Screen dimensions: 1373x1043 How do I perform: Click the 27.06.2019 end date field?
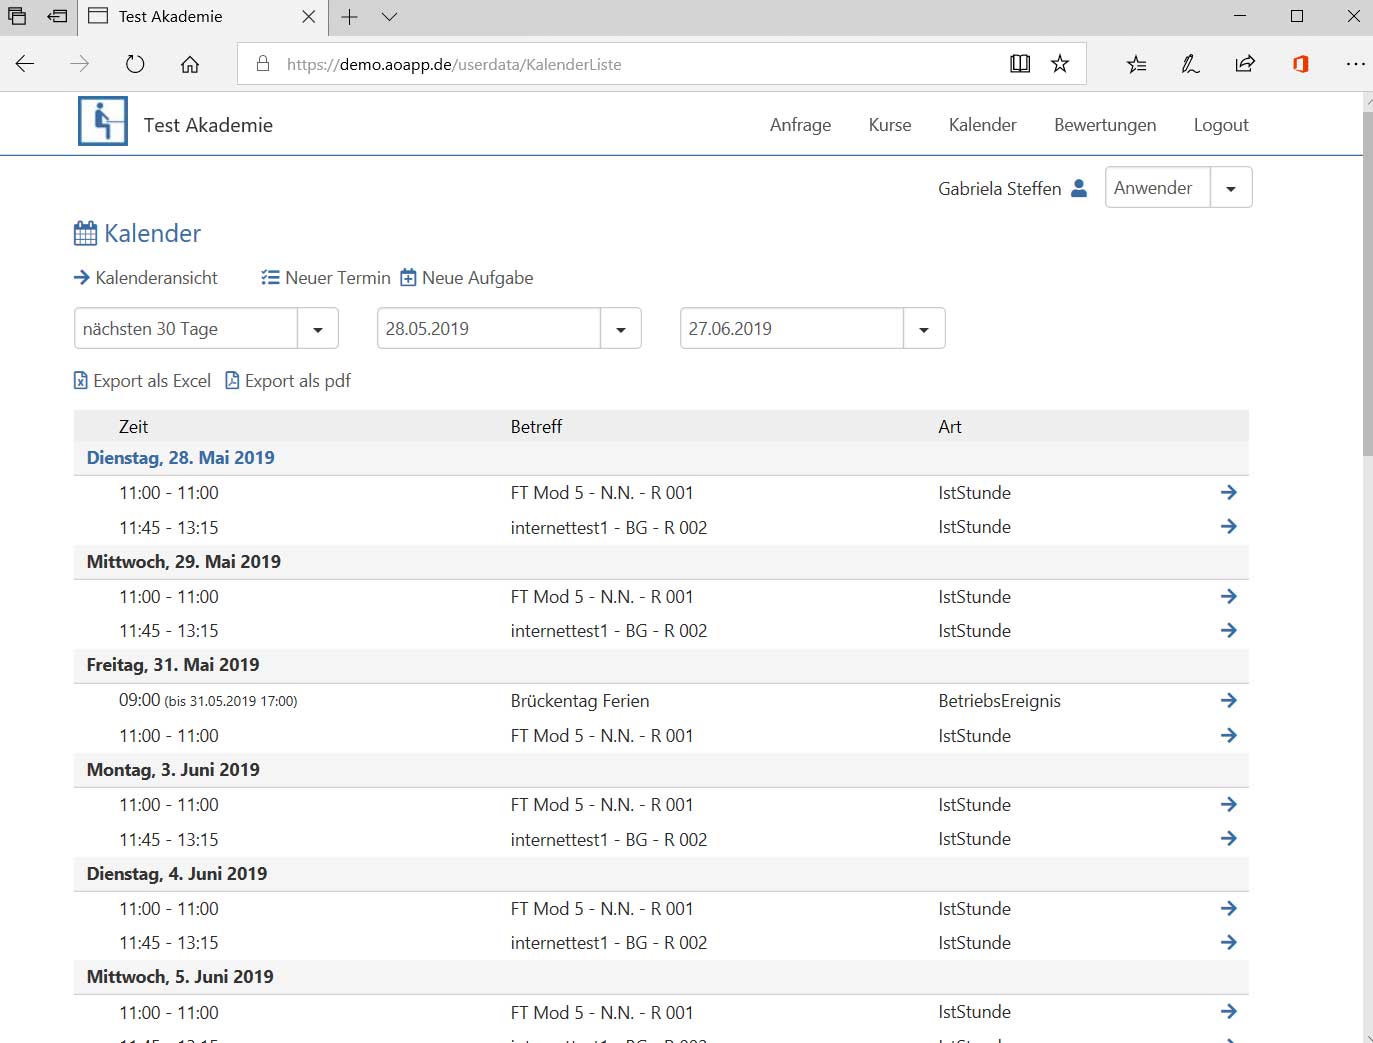[x=792, y=329]
